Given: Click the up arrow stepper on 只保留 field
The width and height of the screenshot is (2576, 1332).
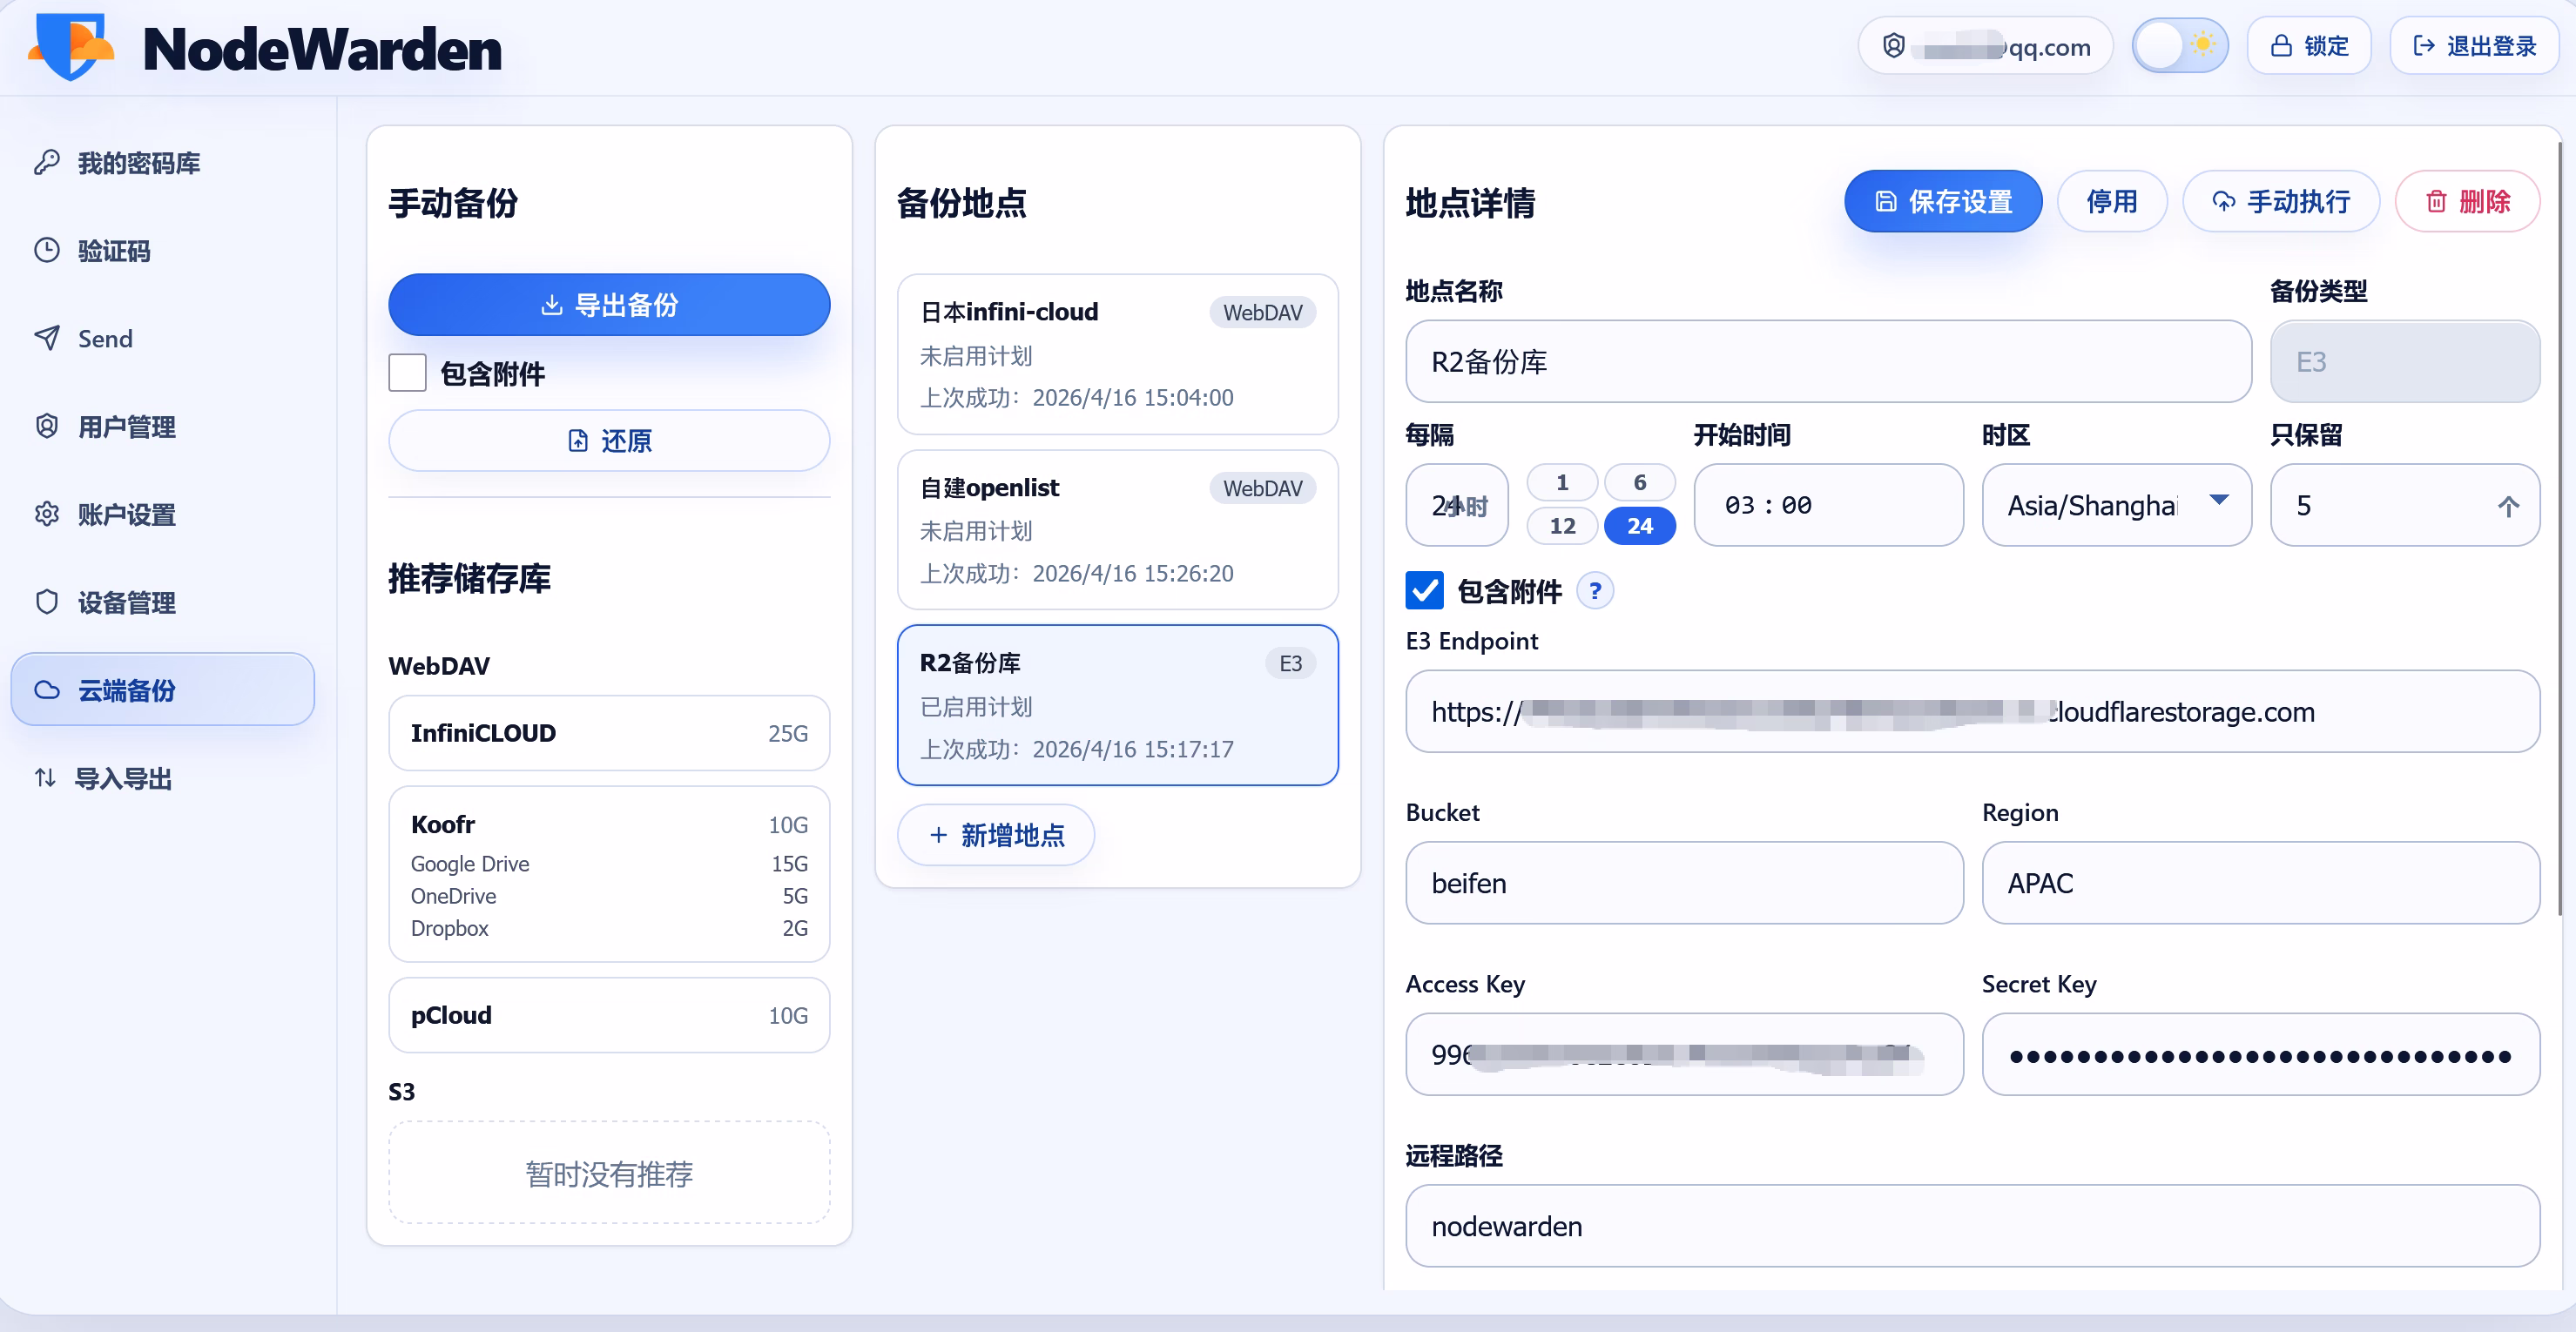Looking at the screenshot, I should pyautogui.click(x=2508, y=505).
